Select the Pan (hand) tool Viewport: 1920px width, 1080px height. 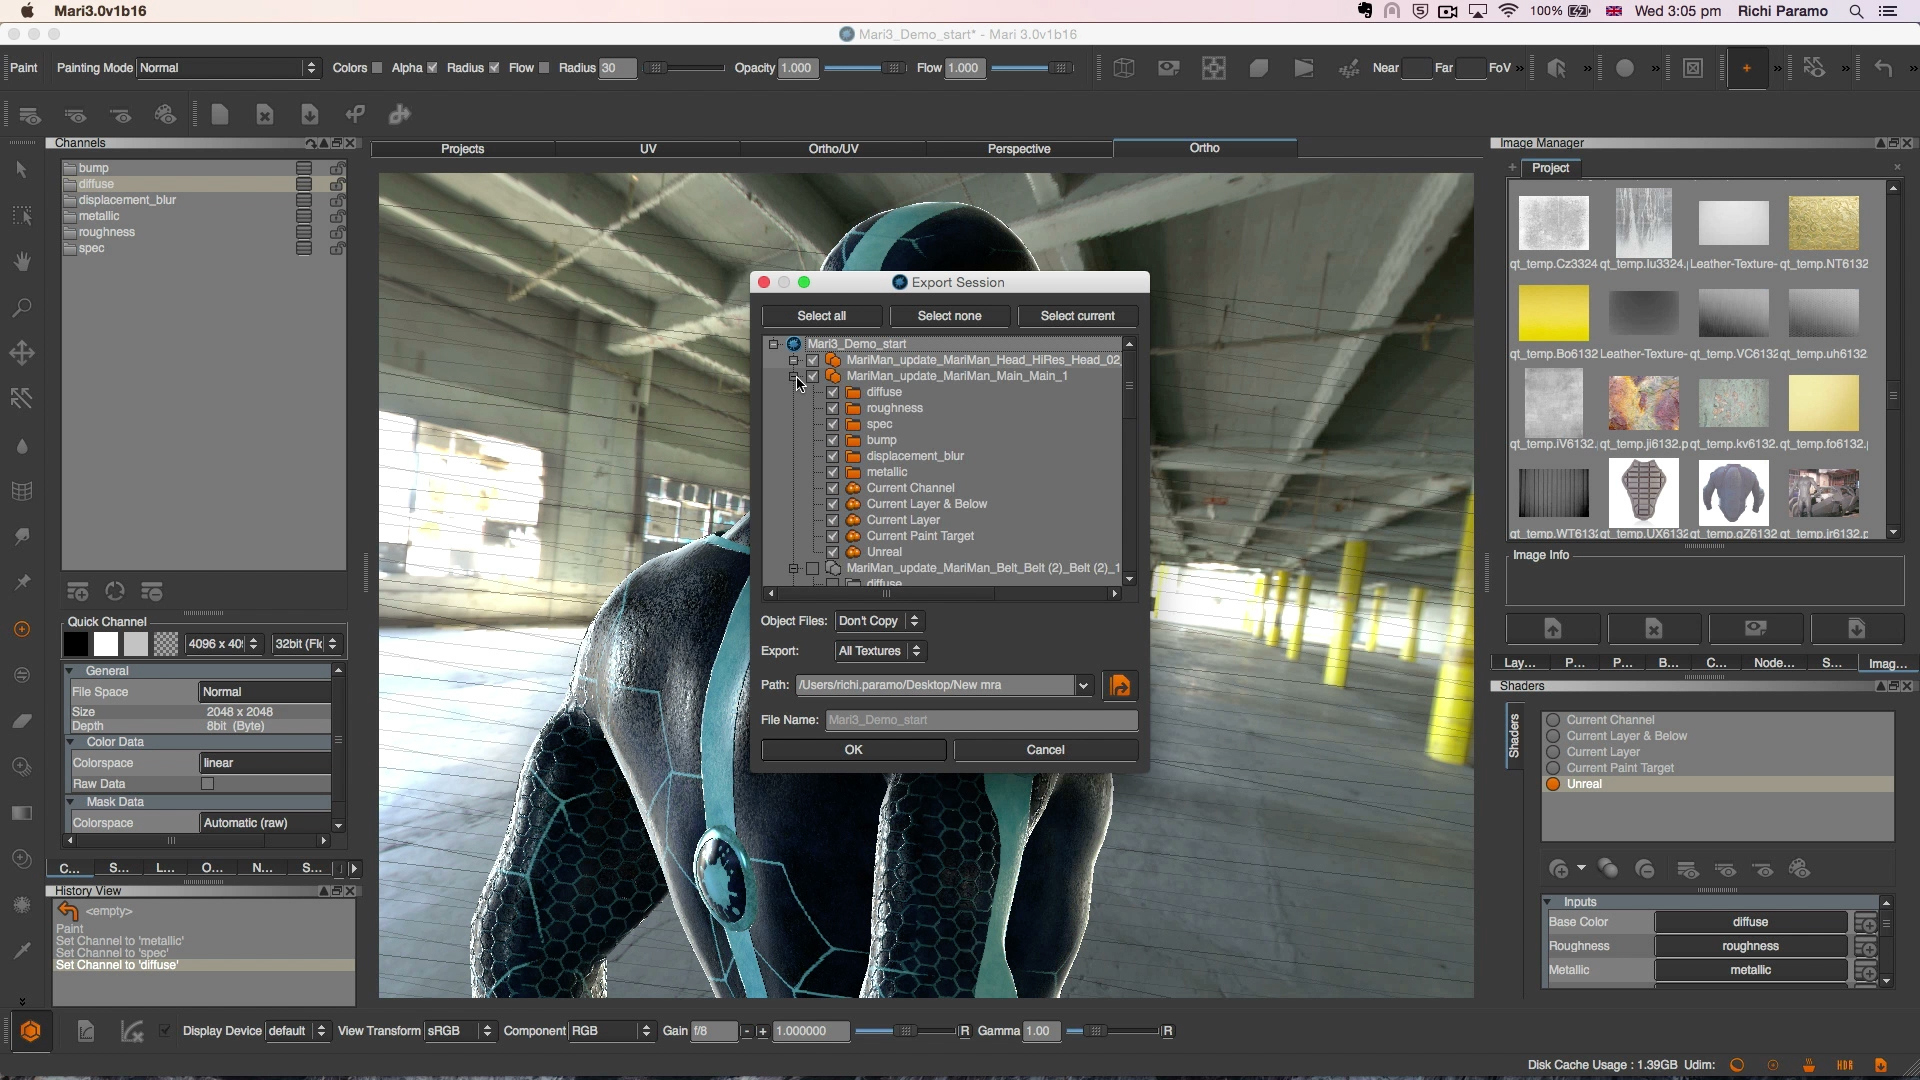[22, 261]
